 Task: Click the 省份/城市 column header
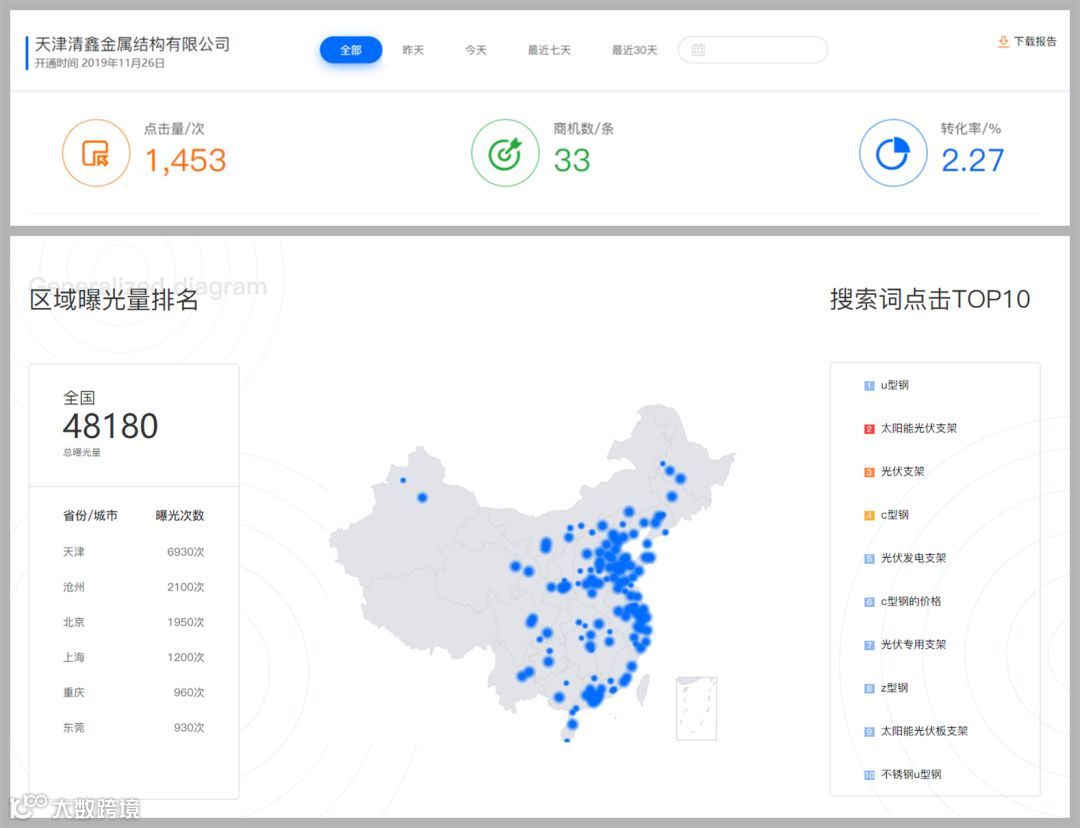click(90, 515)
